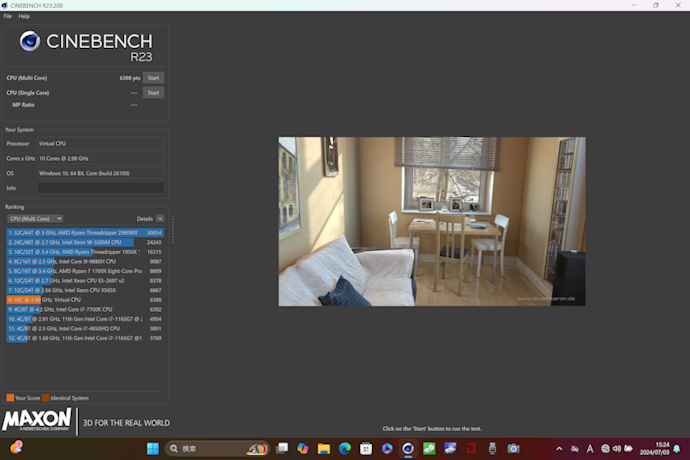690x460 pixels.
Task: Click the taskbar search box
Action: point(218,449)
